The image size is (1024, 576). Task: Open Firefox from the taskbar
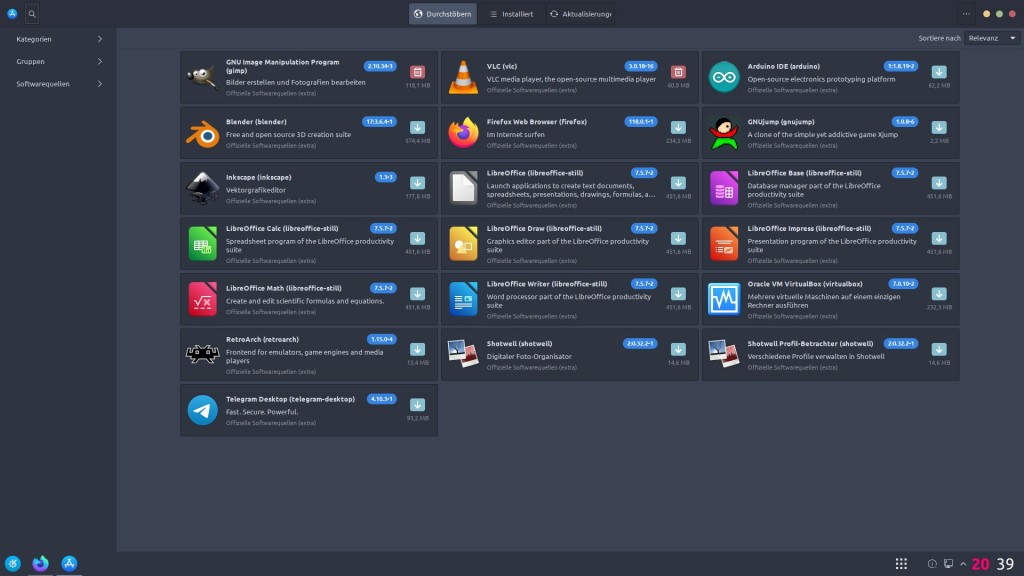point(40,564)
